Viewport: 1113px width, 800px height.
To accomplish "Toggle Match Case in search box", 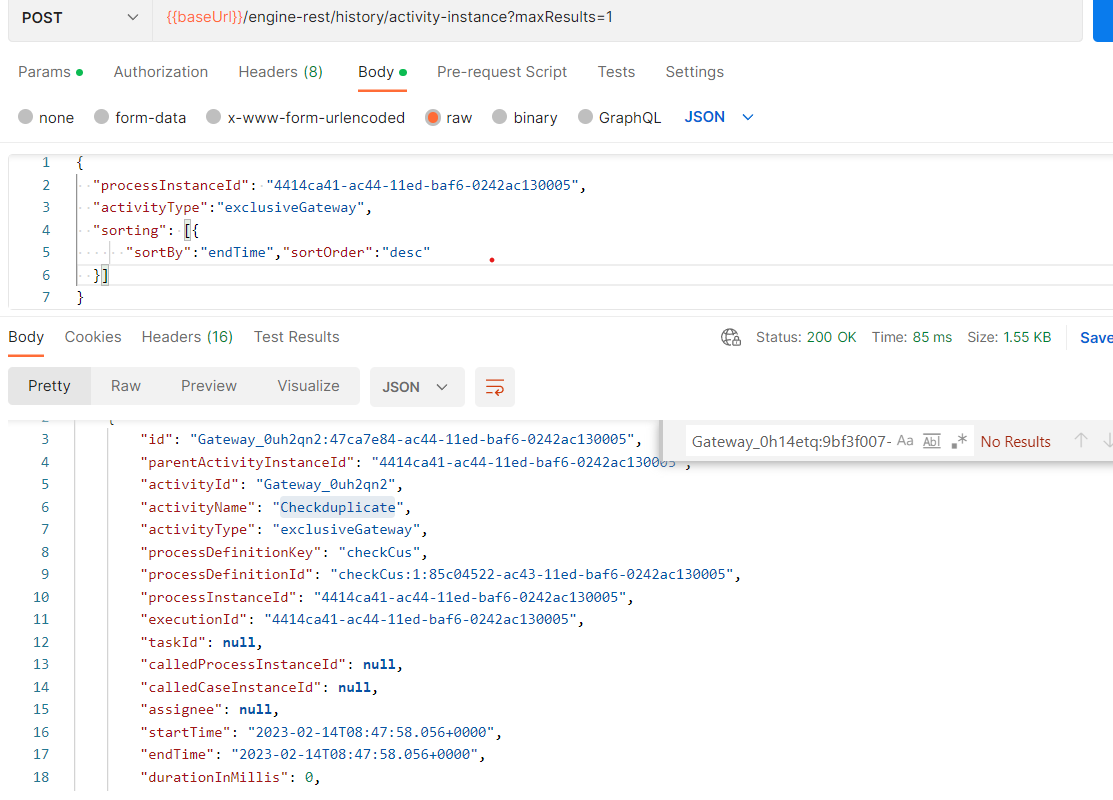I will [905, 441].
